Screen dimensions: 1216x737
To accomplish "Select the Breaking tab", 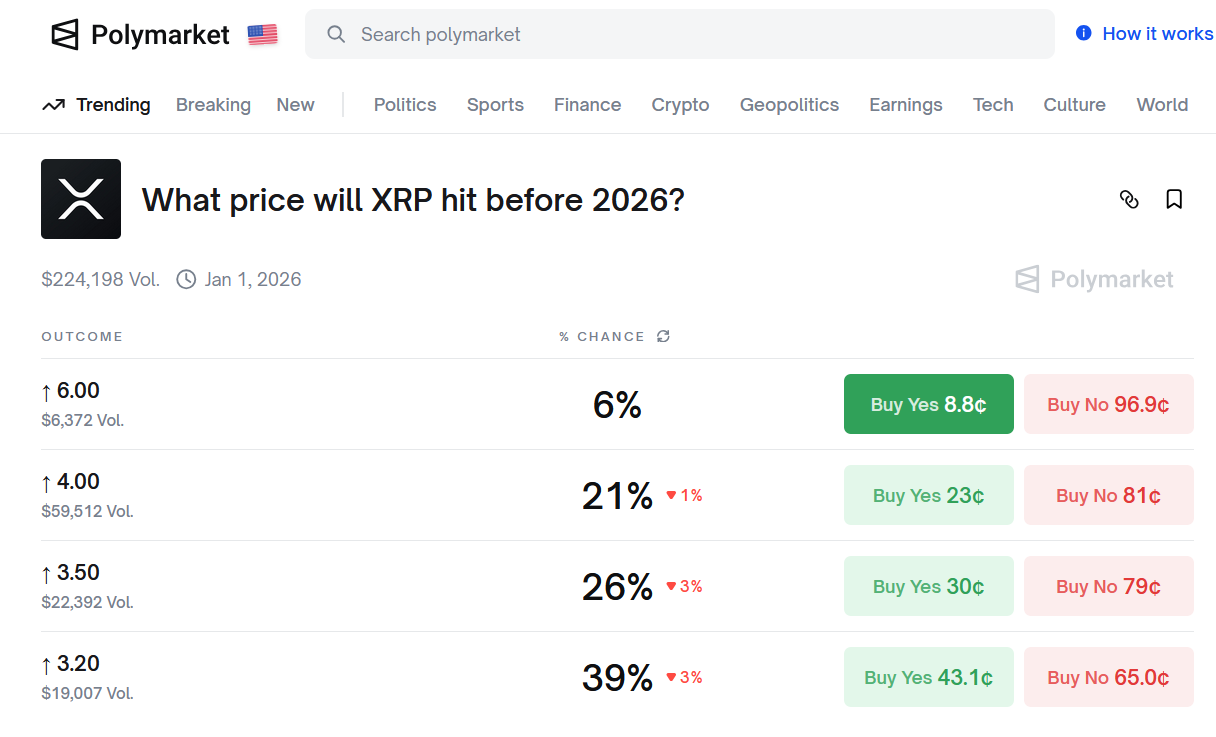I will [x=213, y=104].
